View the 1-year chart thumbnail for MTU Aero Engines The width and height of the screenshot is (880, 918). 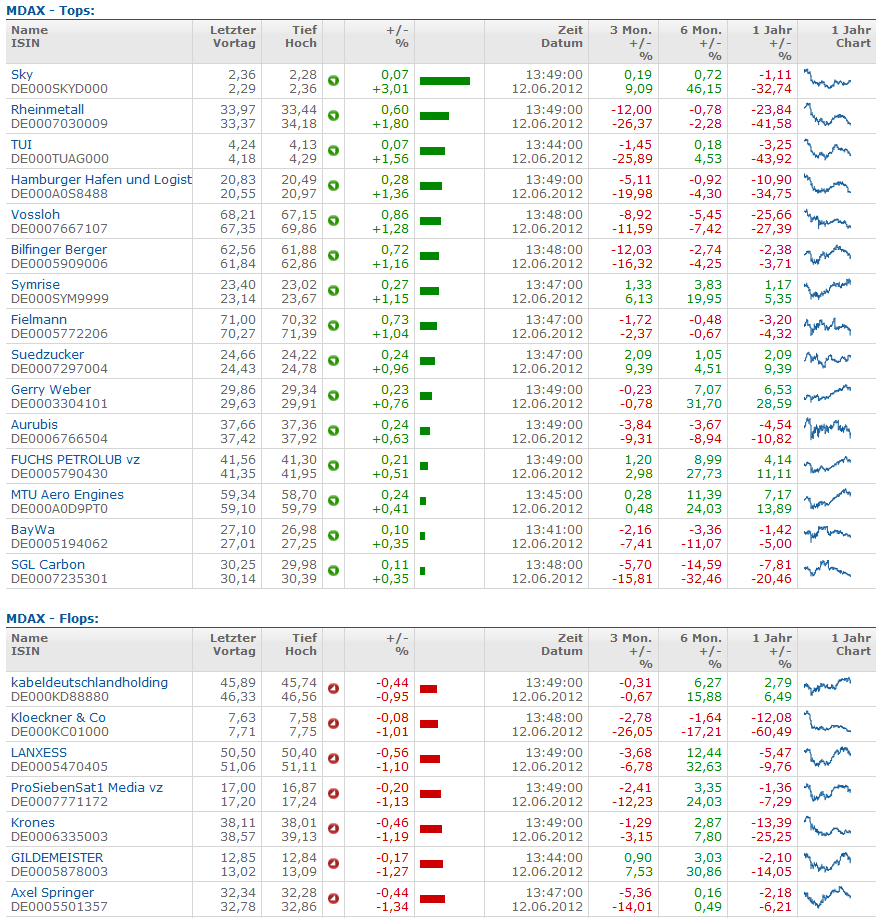[x=827, y=499]
